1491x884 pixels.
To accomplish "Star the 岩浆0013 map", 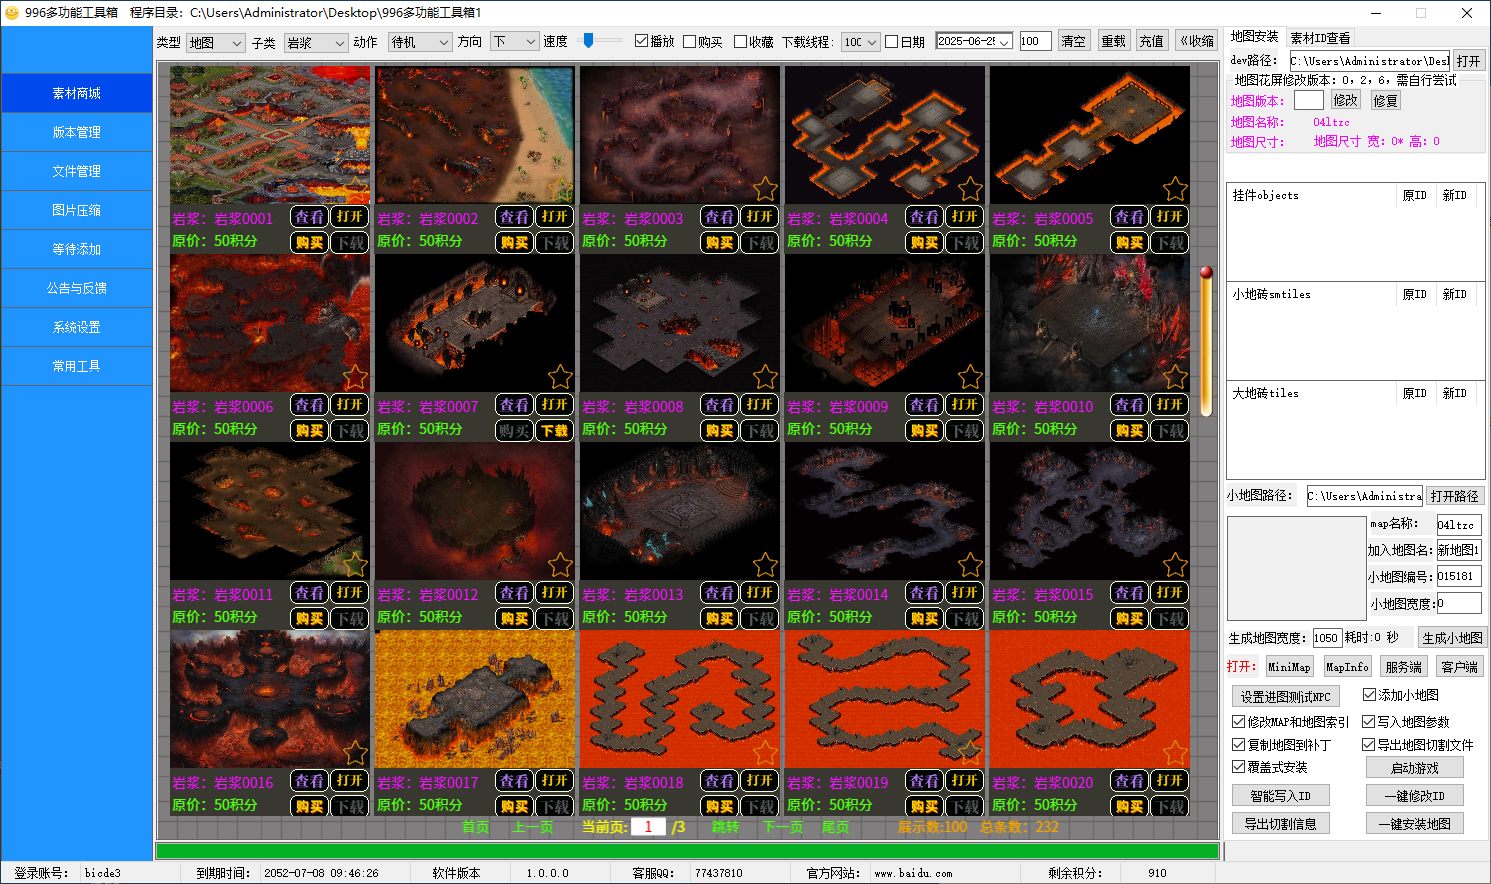I will coord(765,565).
